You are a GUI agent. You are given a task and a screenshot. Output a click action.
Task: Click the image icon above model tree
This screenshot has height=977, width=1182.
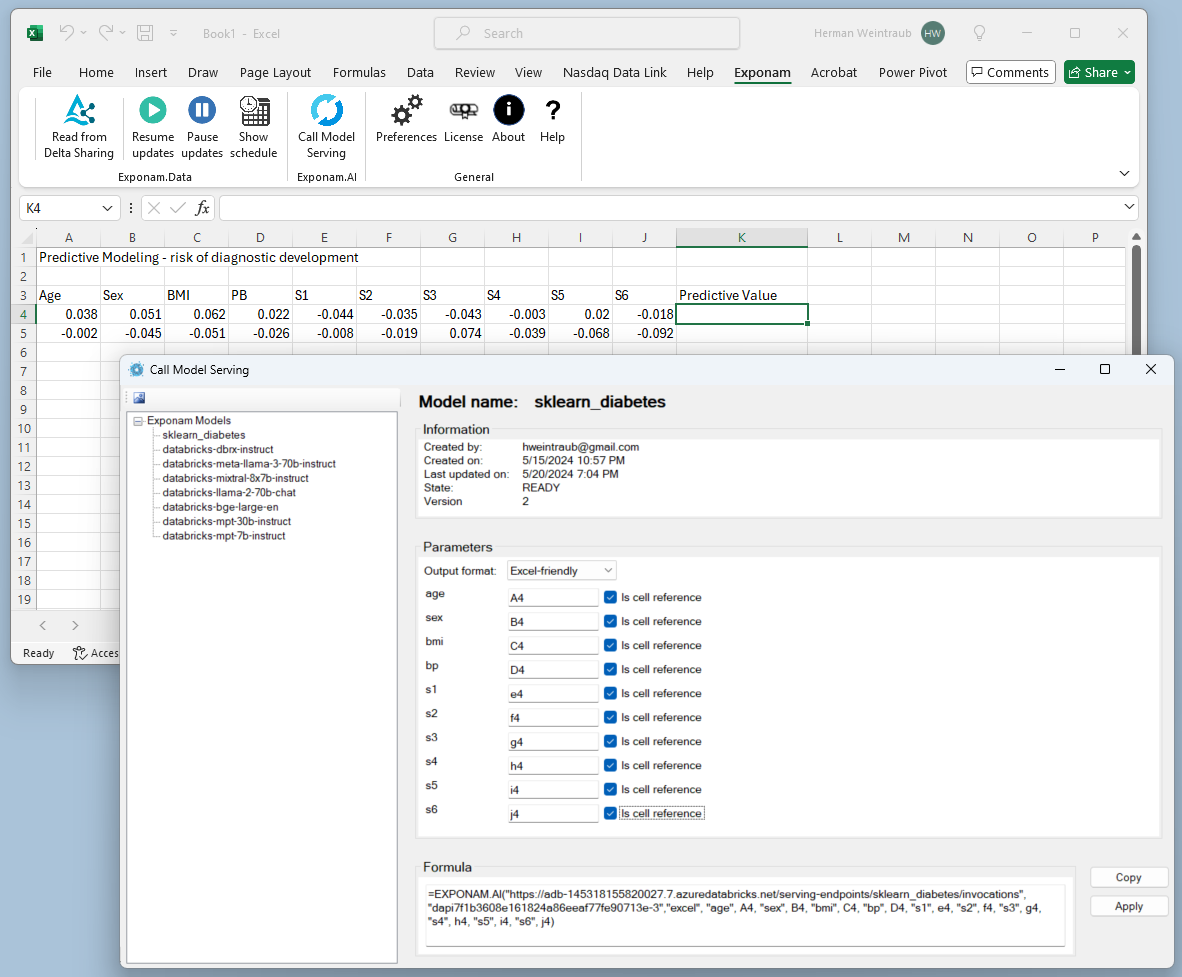point(139,398)
